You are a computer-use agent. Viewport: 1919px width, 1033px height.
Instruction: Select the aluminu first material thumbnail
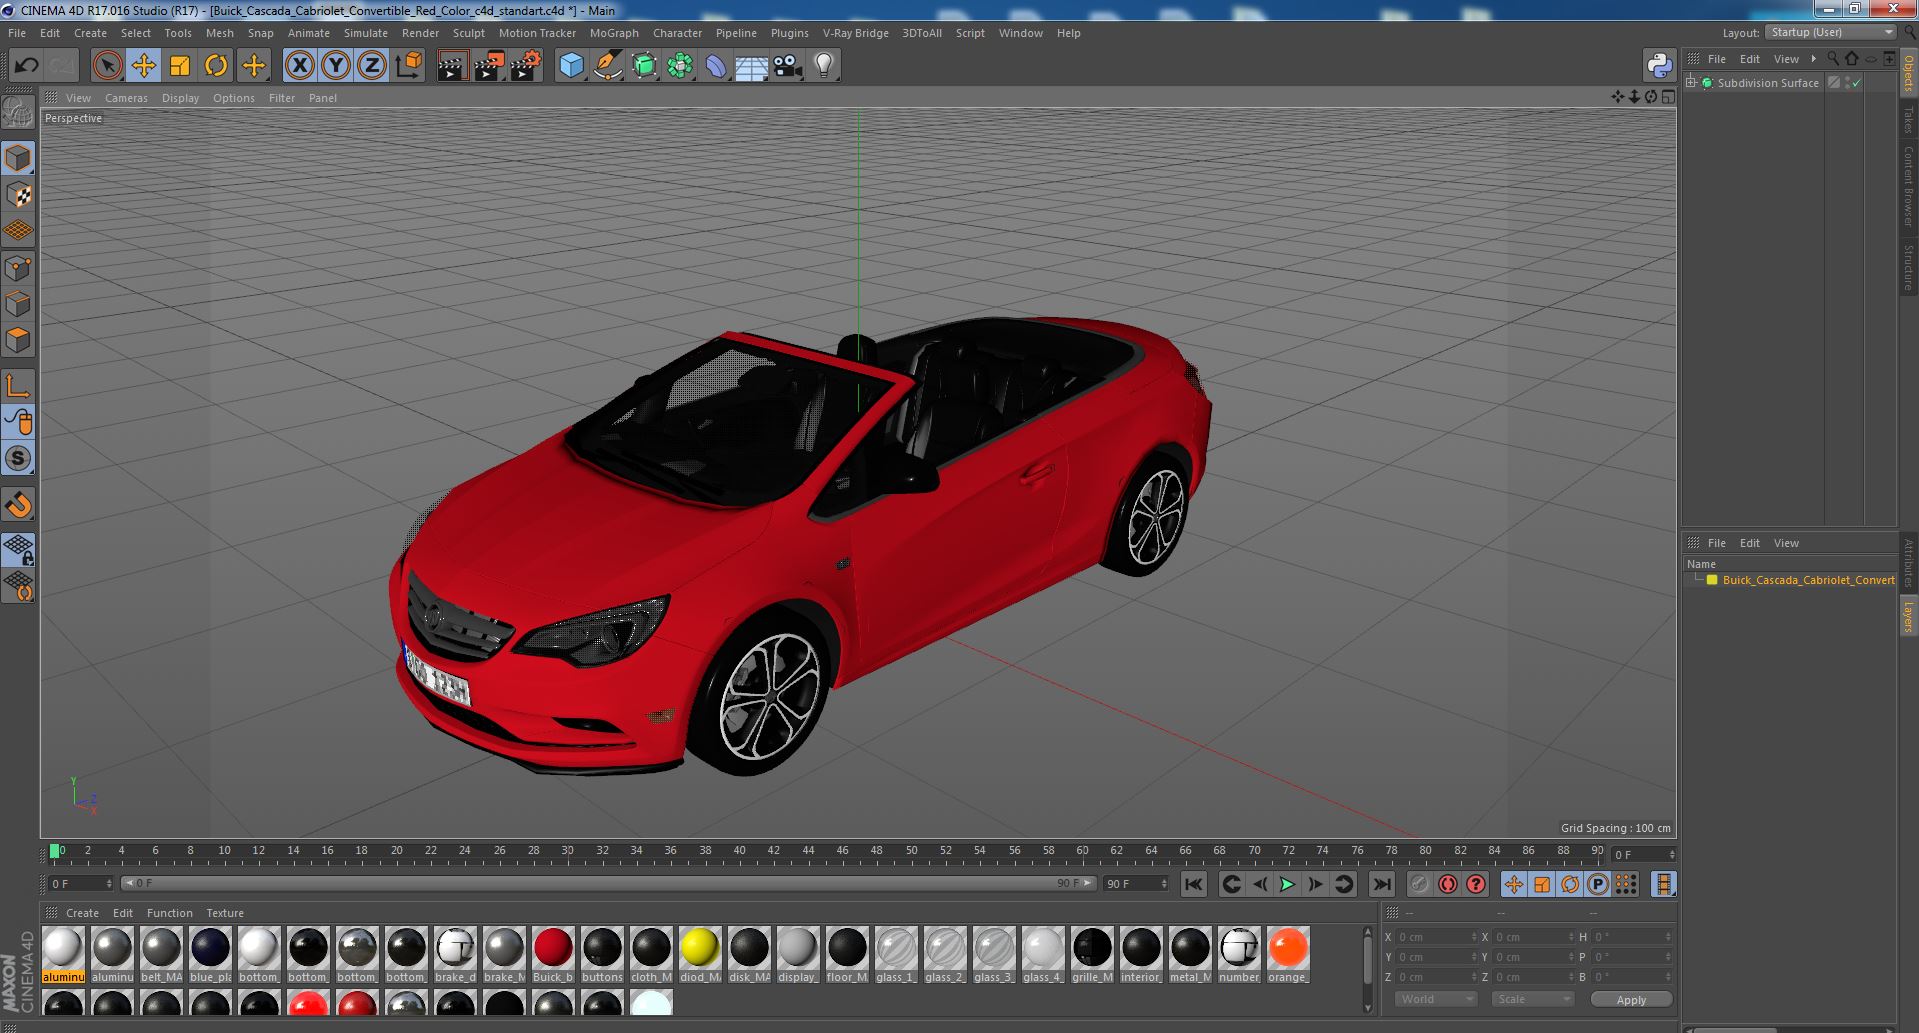(x=63, y=955)
